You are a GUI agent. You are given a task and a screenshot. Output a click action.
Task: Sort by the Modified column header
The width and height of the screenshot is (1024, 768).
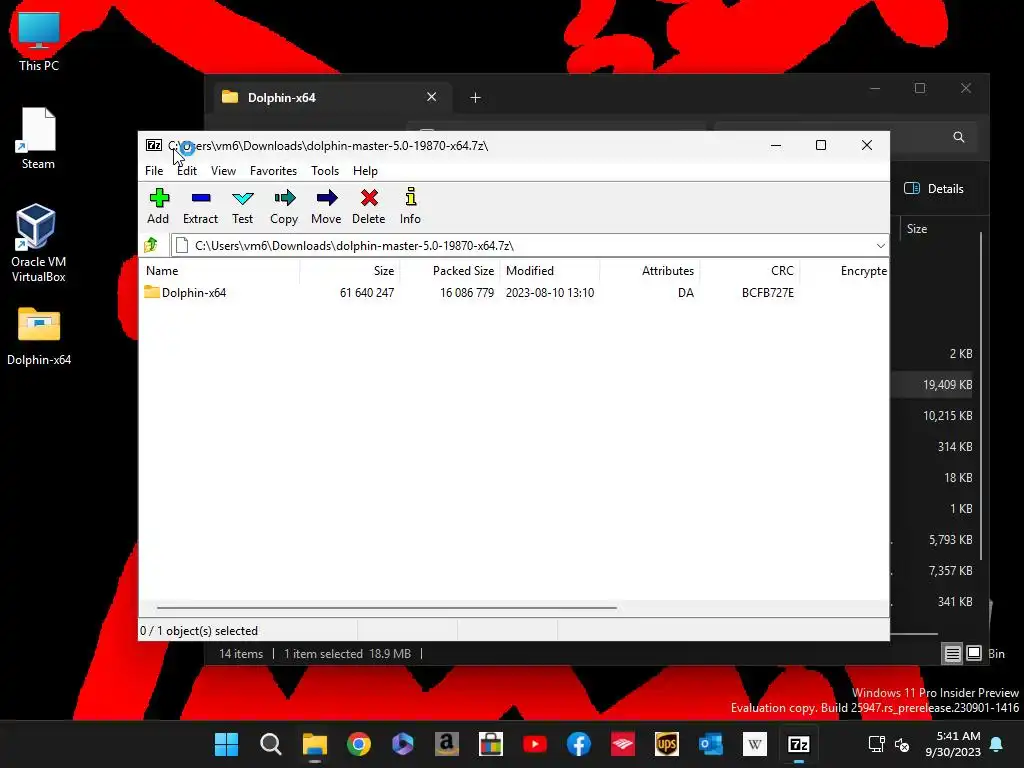pyautogui.click(x=550, y=270)
